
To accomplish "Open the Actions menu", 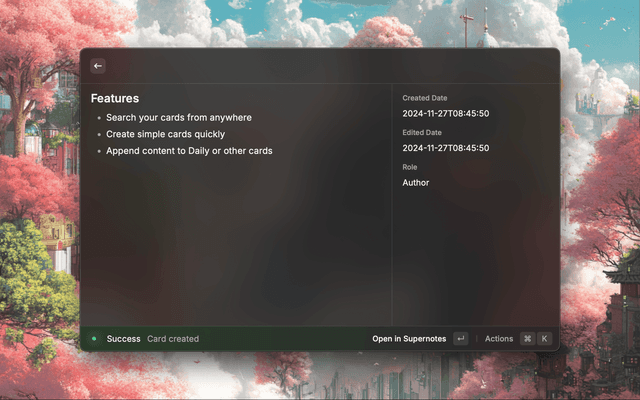I will (x=499, y=339).
